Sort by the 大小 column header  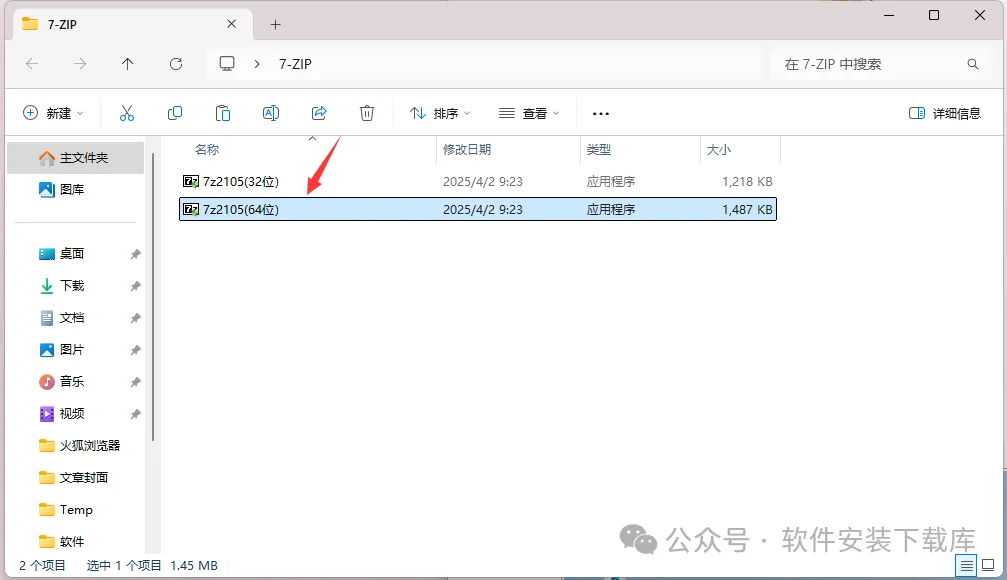coord(719,150)
